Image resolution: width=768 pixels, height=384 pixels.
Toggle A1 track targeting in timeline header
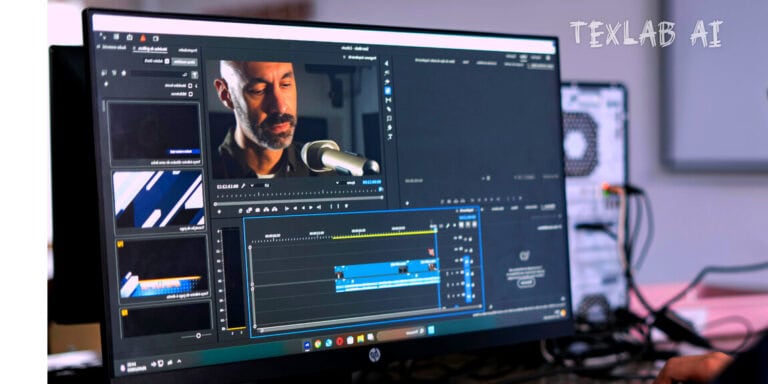pos(468,273)
